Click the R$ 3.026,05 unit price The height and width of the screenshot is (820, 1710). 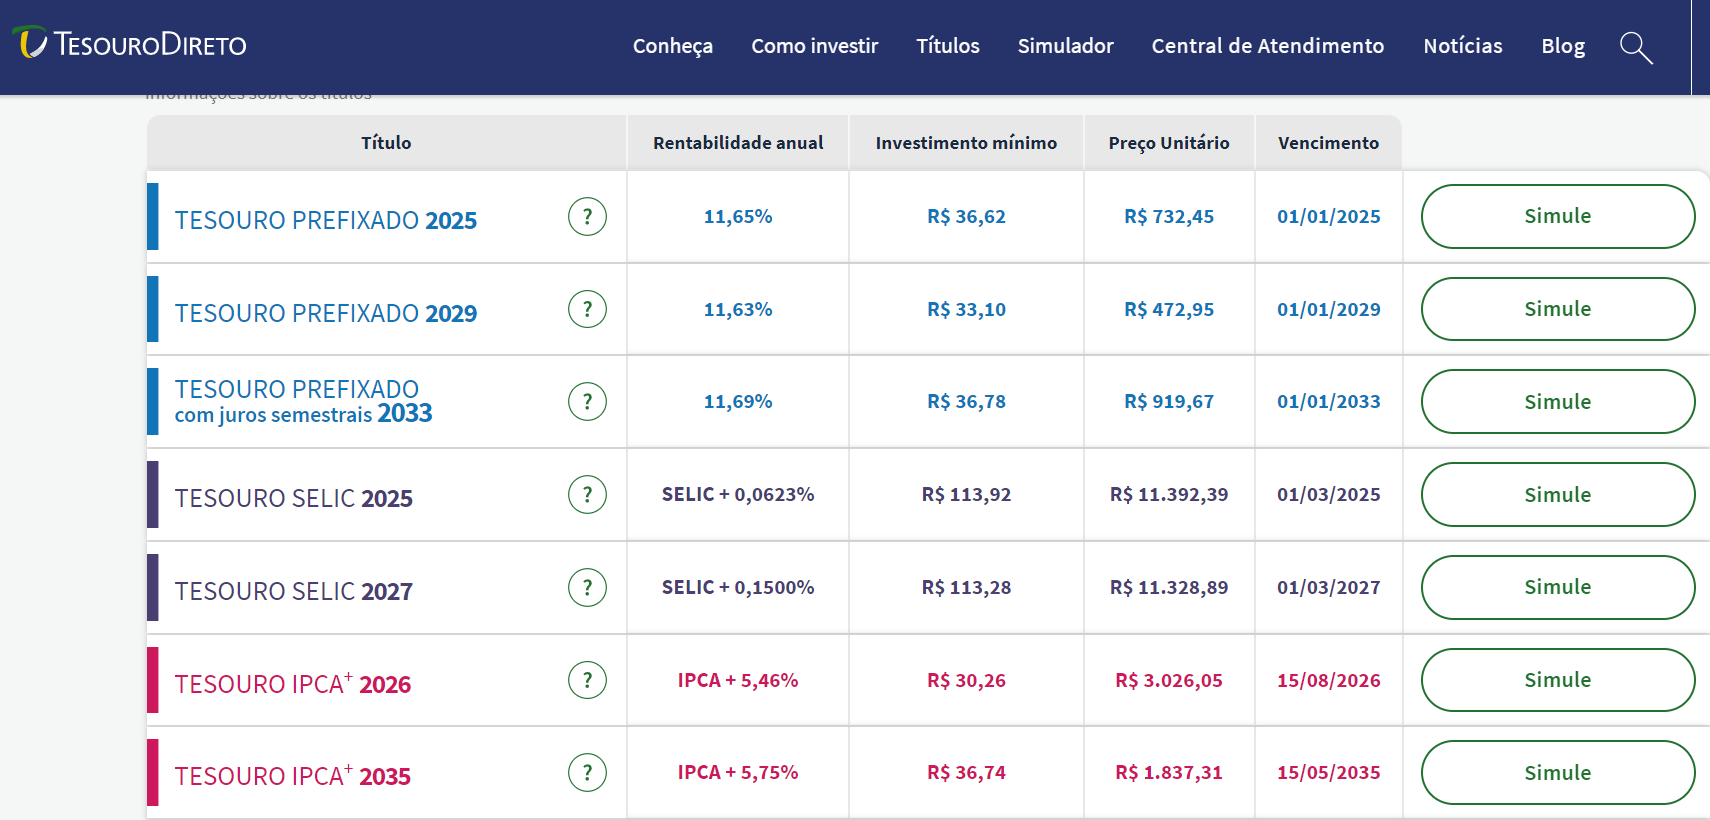(x=1169, y=680)
